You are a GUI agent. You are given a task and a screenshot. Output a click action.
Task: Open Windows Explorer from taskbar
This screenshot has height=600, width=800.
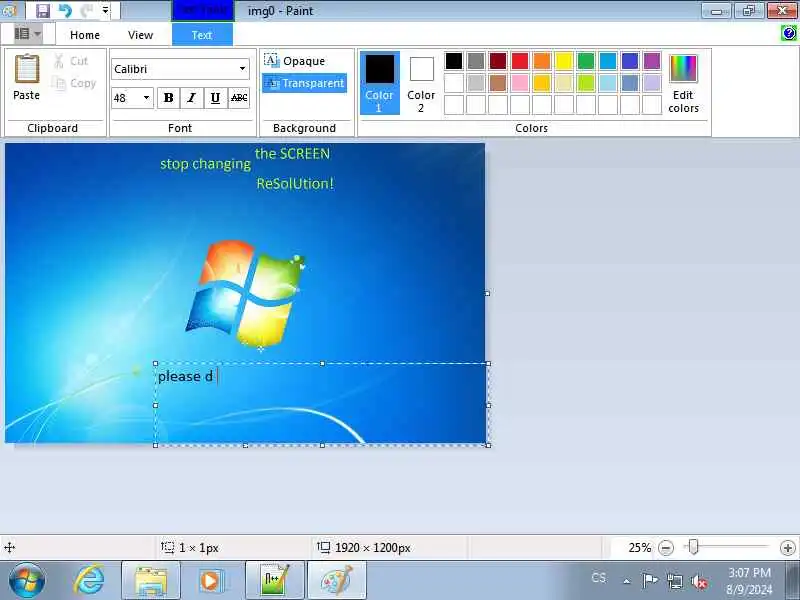point(151,581)
